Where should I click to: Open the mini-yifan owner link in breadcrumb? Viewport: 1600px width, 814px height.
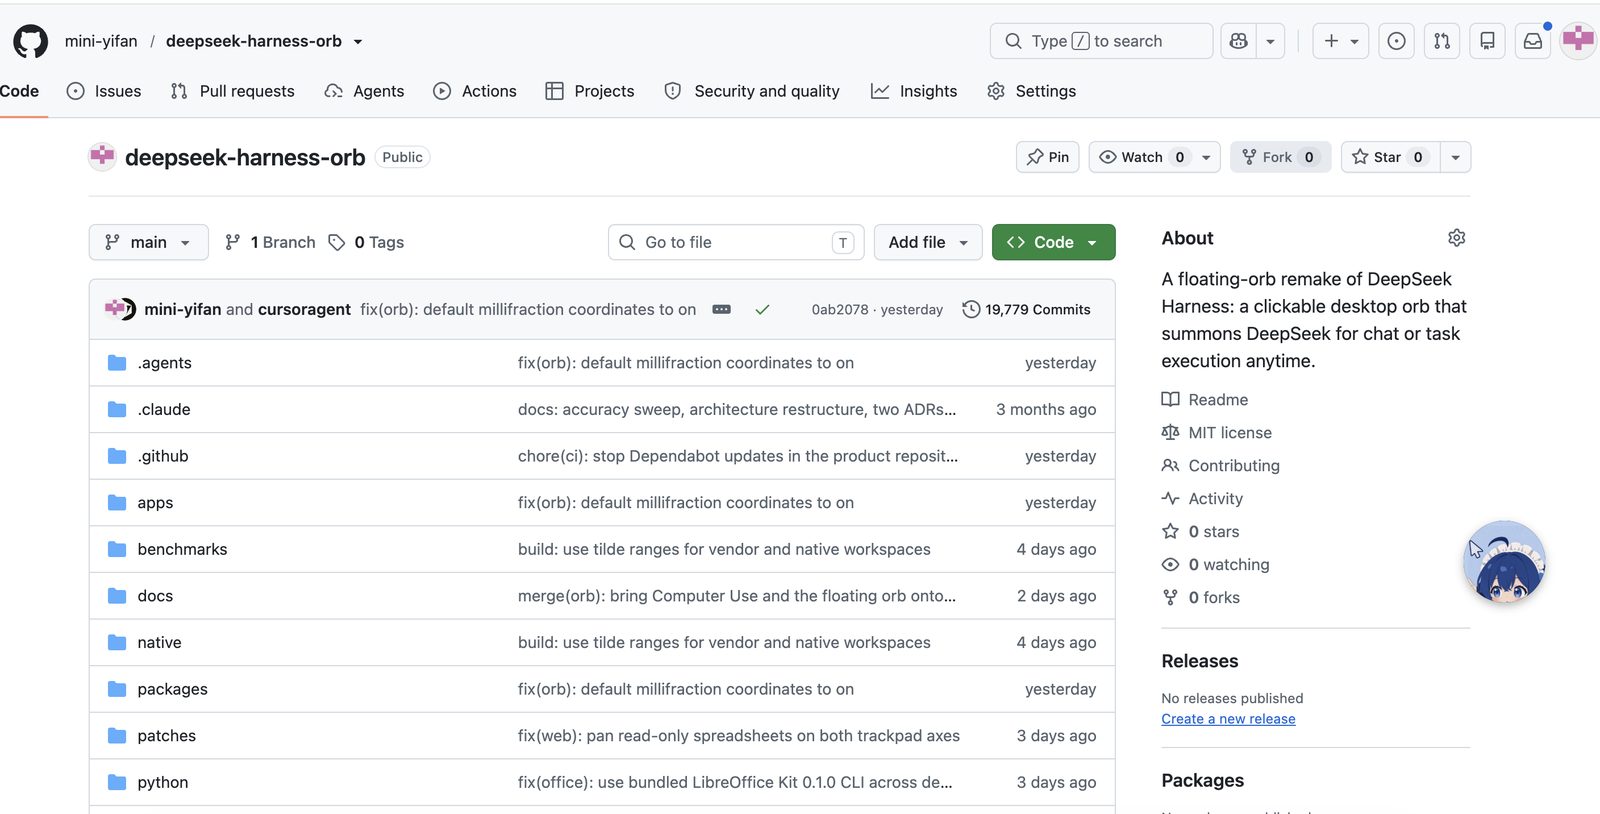(x=101, y=41)
